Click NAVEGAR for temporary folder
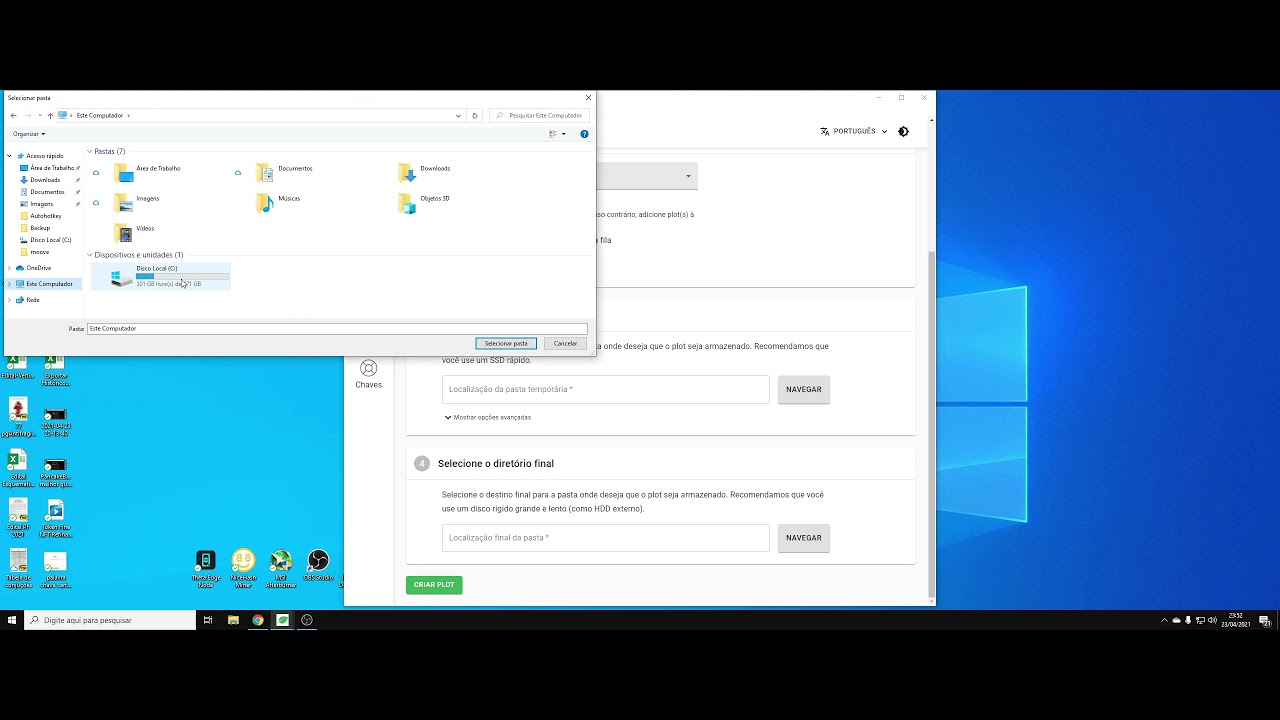The image size is (1280, 720). tap(804, 389)
